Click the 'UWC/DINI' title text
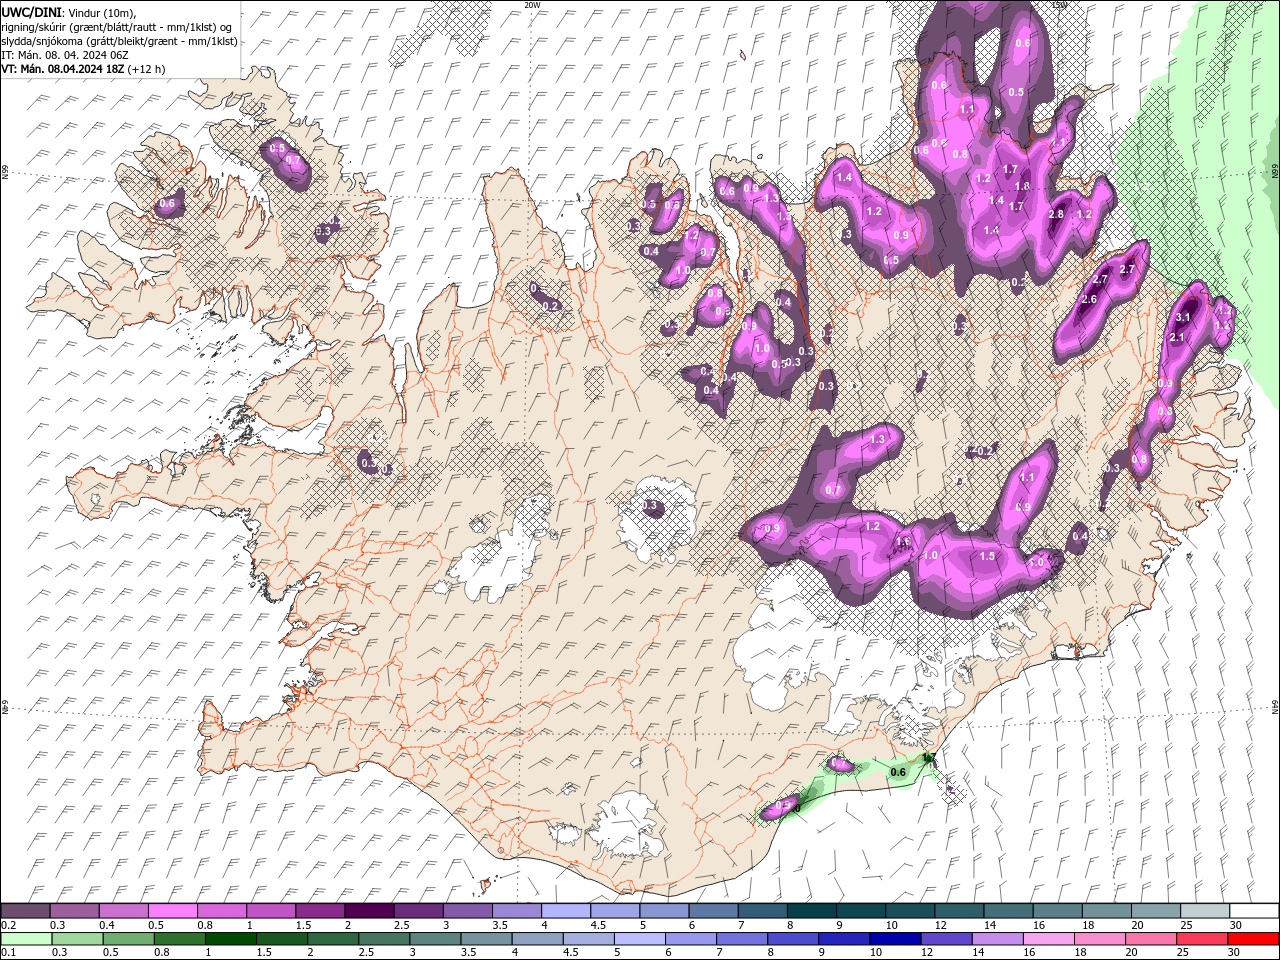The width and height of the screenshot is (1280, 960). click(x=32, y=12)
